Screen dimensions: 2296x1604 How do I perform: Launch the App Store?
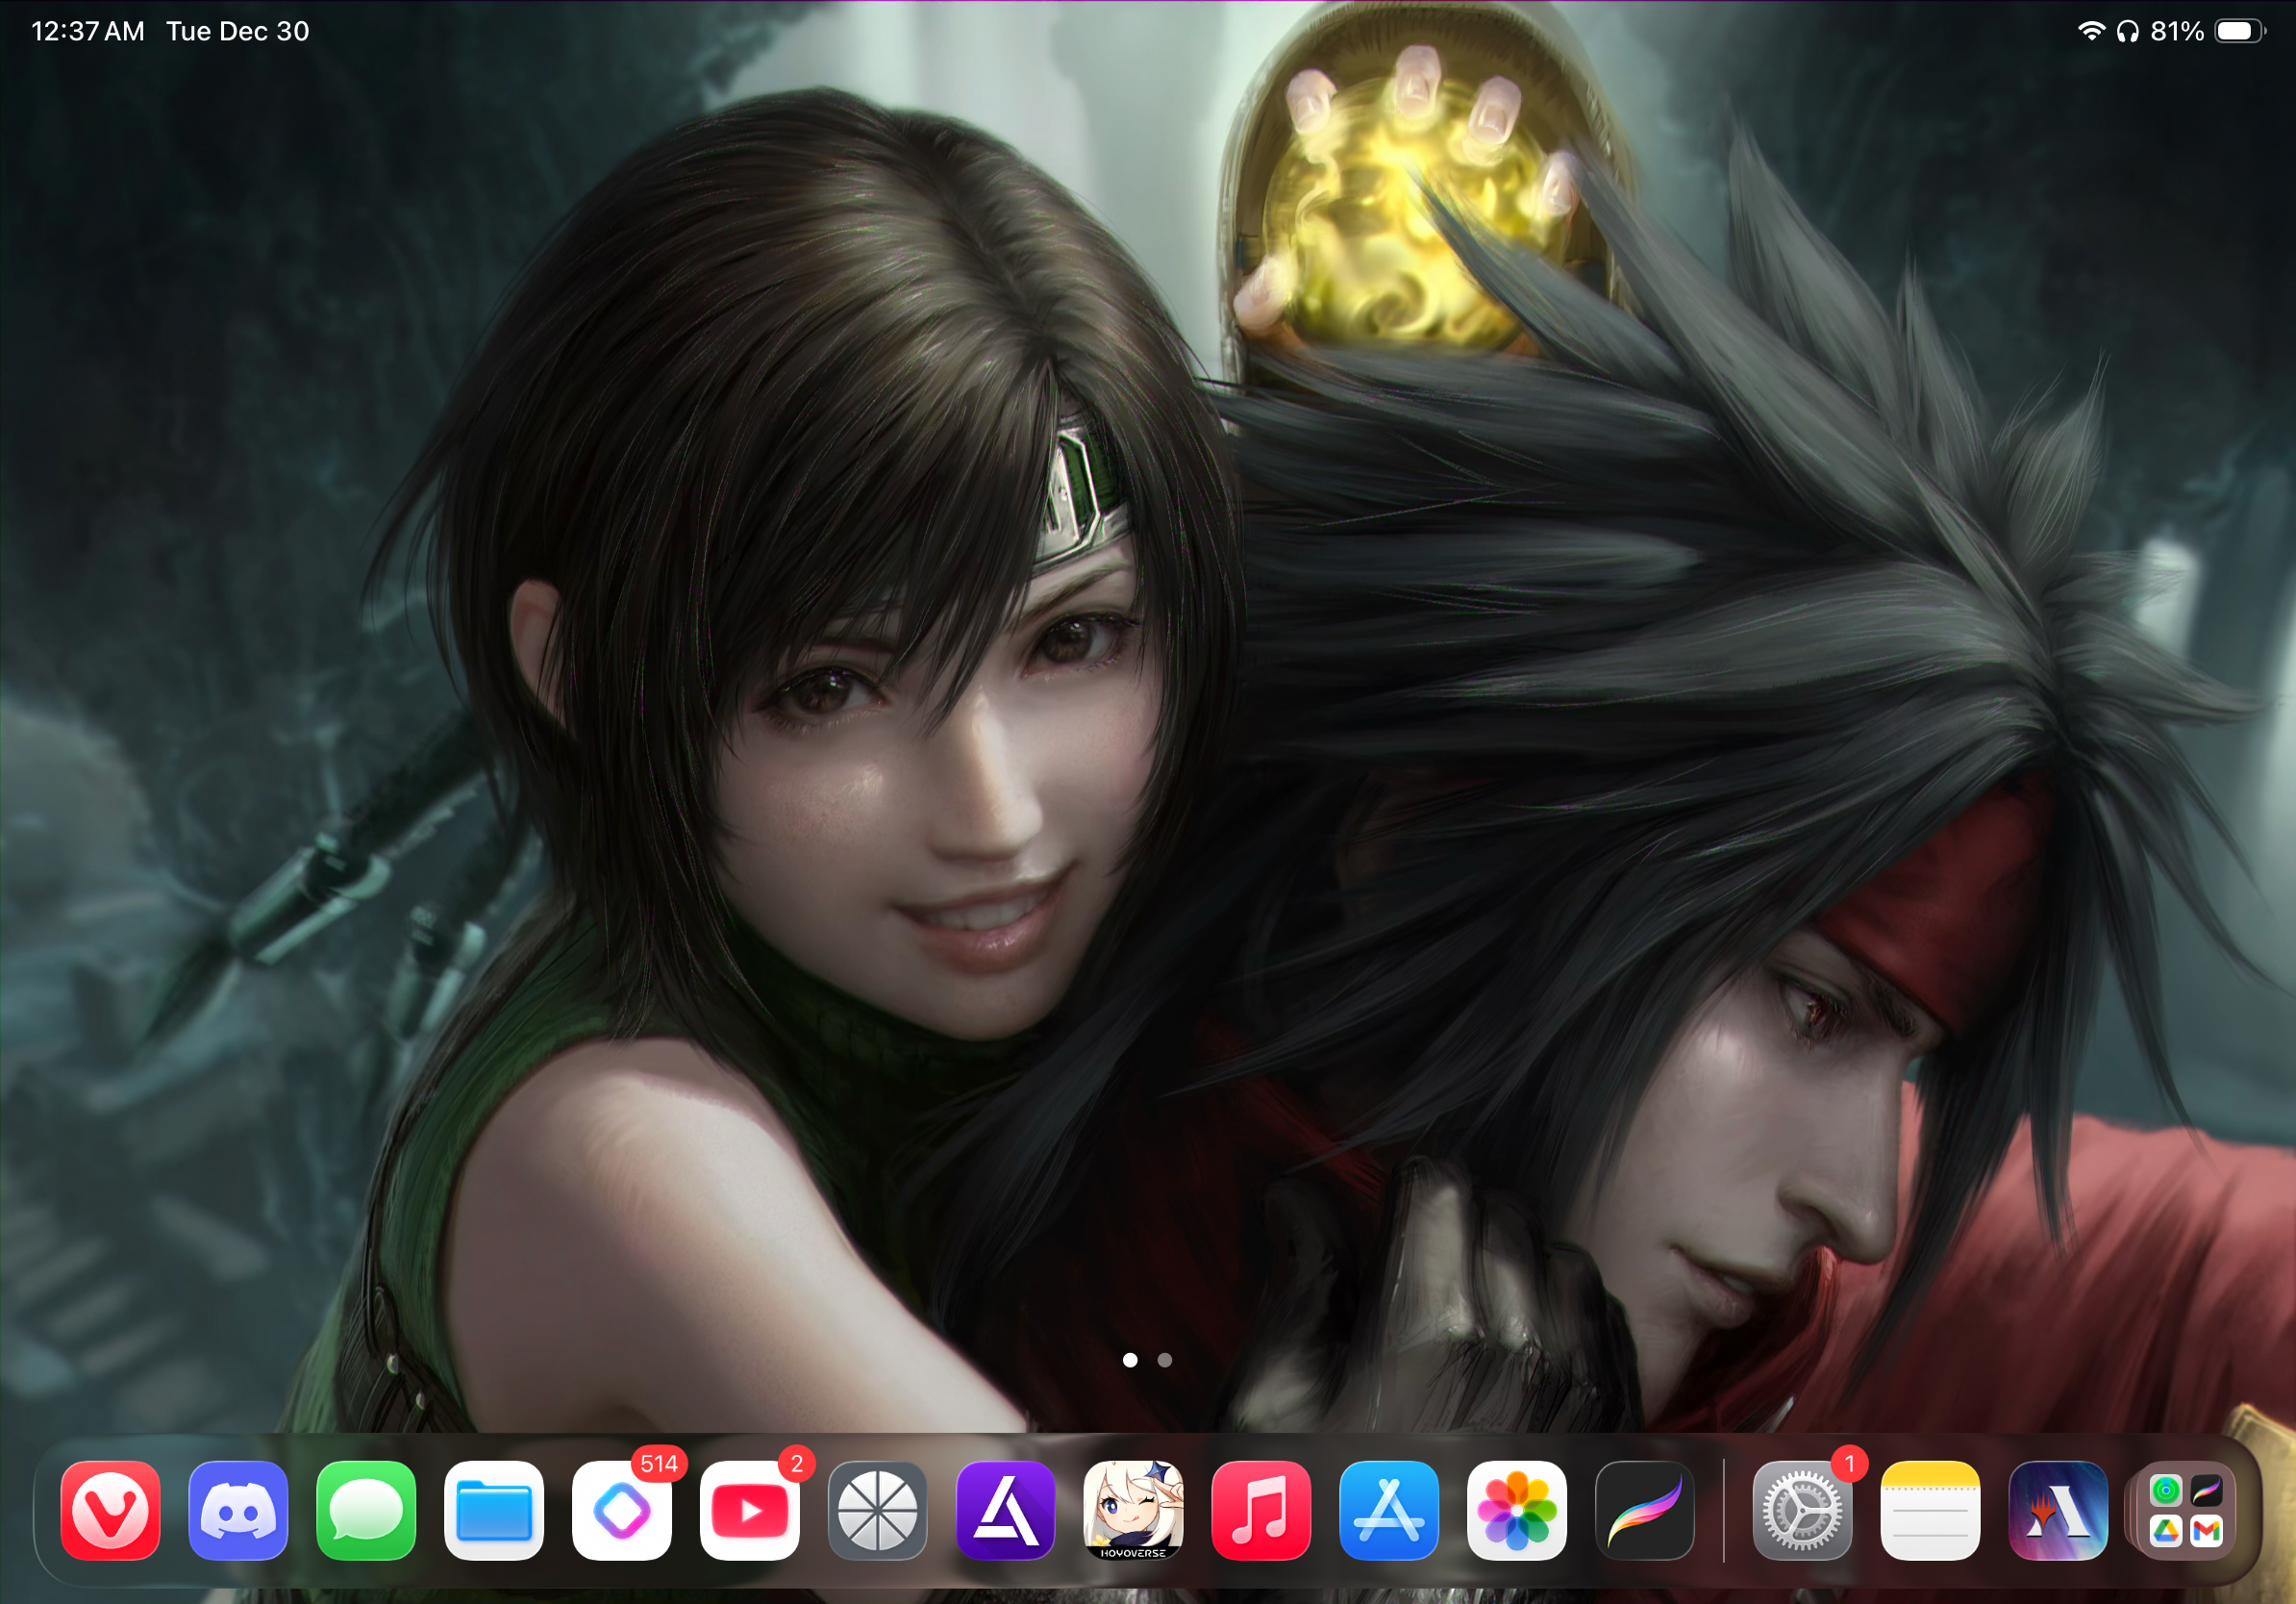[1389, 1510]
